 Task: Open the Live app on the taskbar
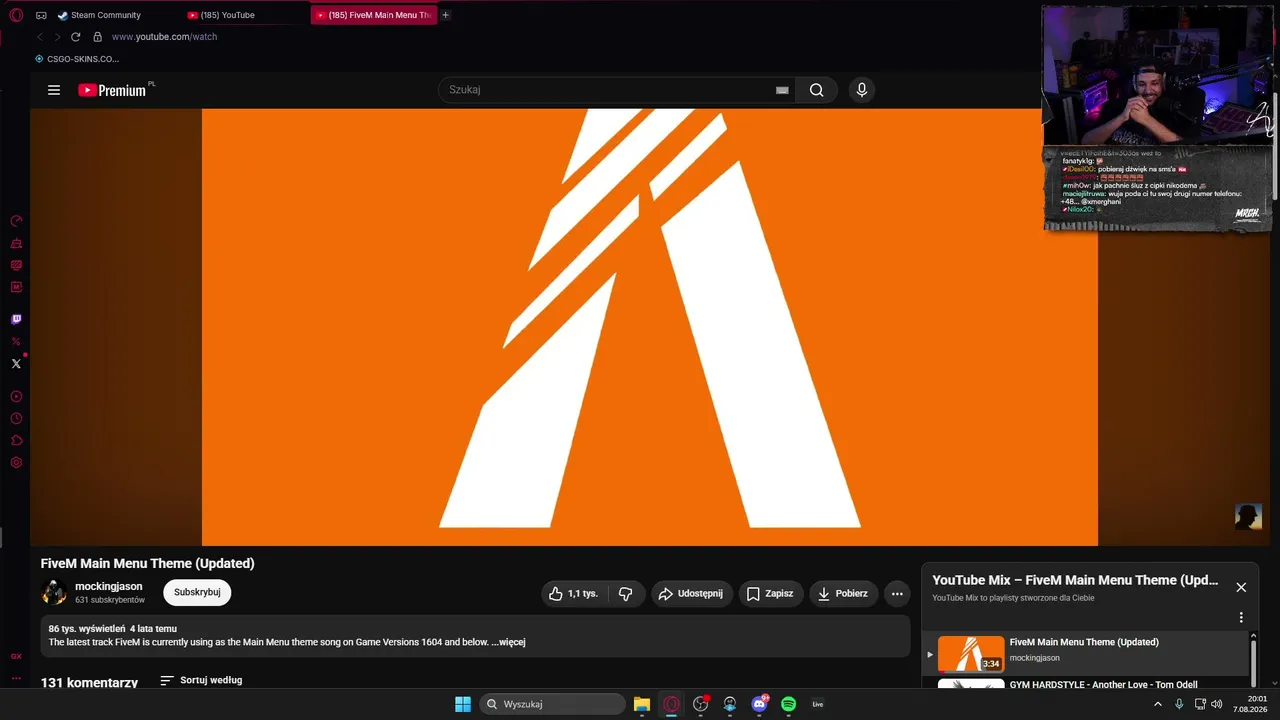pos(818,704)
